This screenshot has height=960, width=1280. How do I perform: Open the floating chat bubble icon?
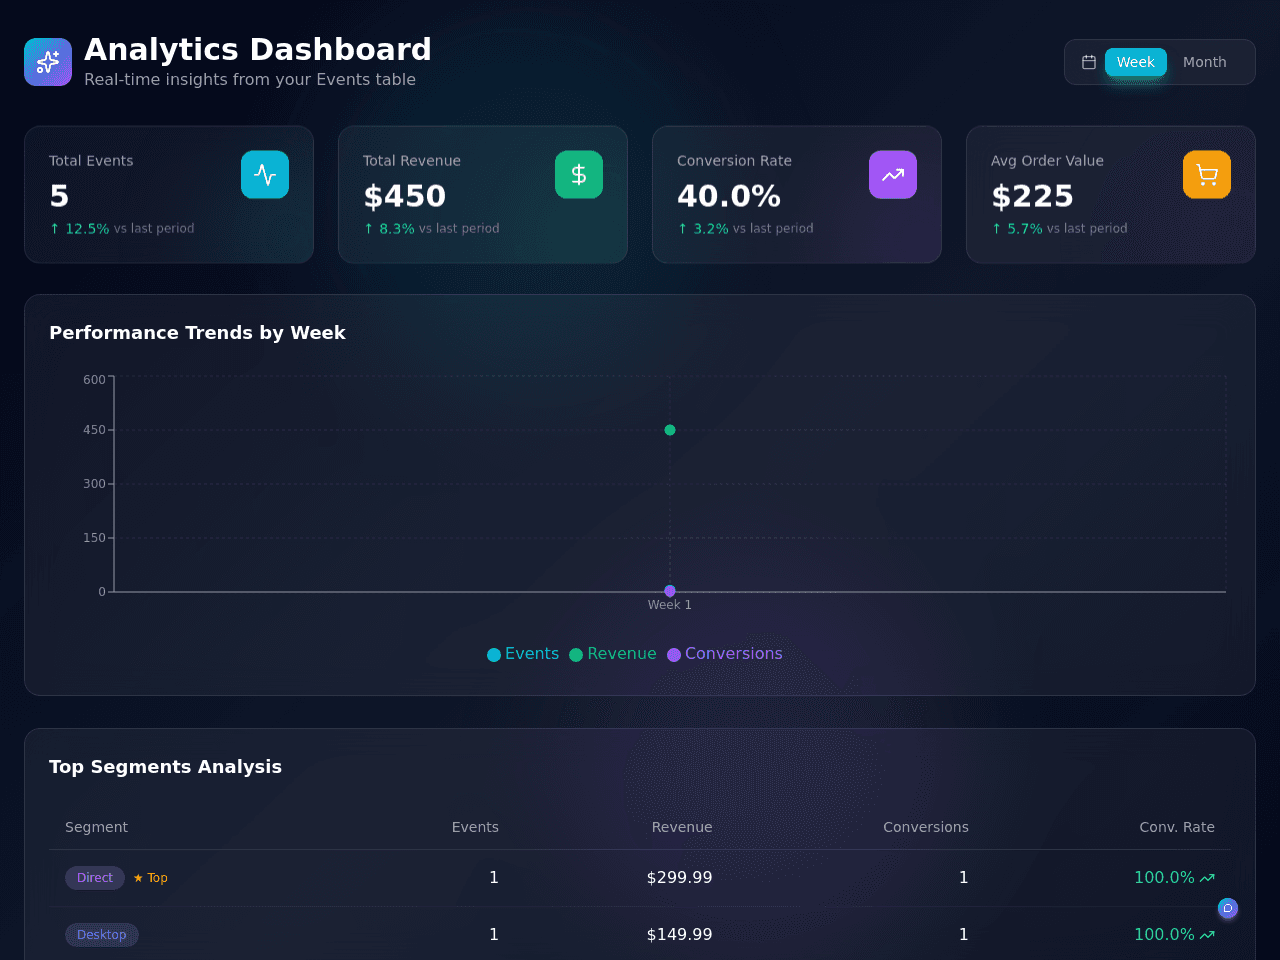pos(1228,908)
